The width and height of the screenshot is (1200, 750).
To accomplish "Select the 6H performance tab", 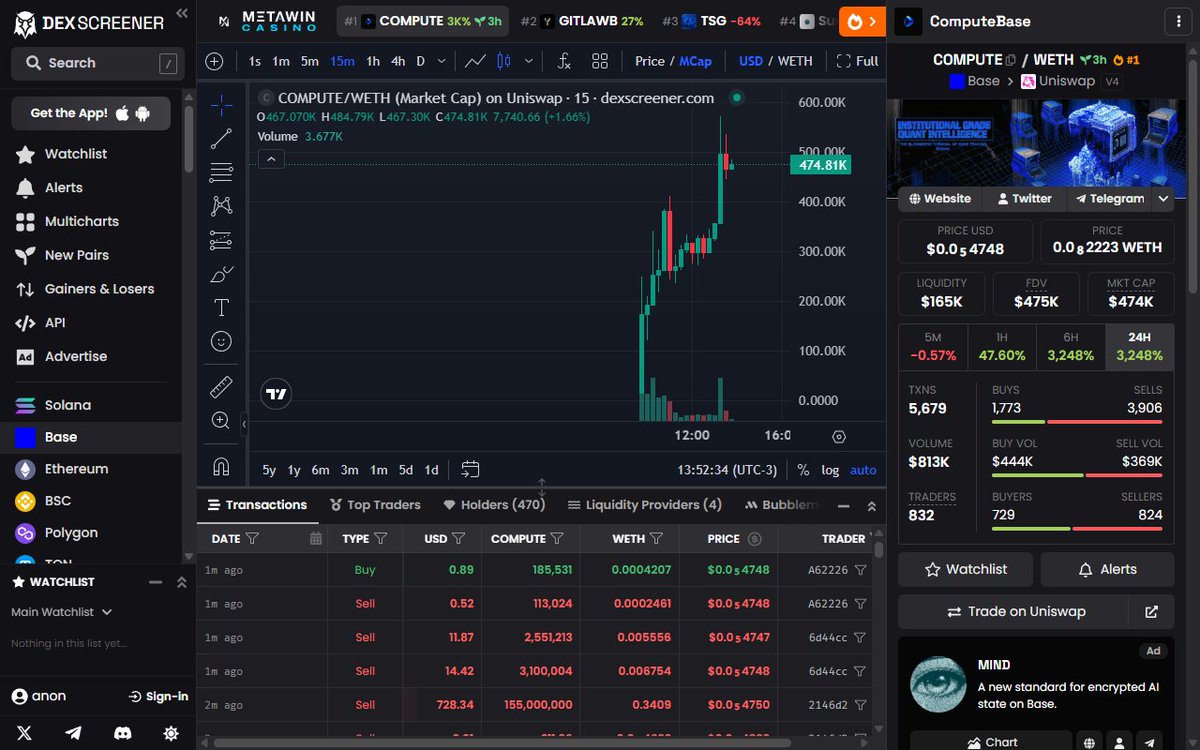I will pyautogui.click(x=1071, y=347).
